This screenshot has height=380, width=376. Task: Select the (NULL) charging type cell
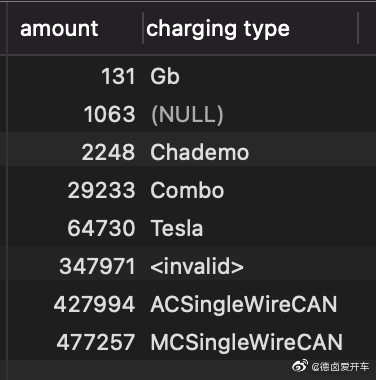point(187,114)
